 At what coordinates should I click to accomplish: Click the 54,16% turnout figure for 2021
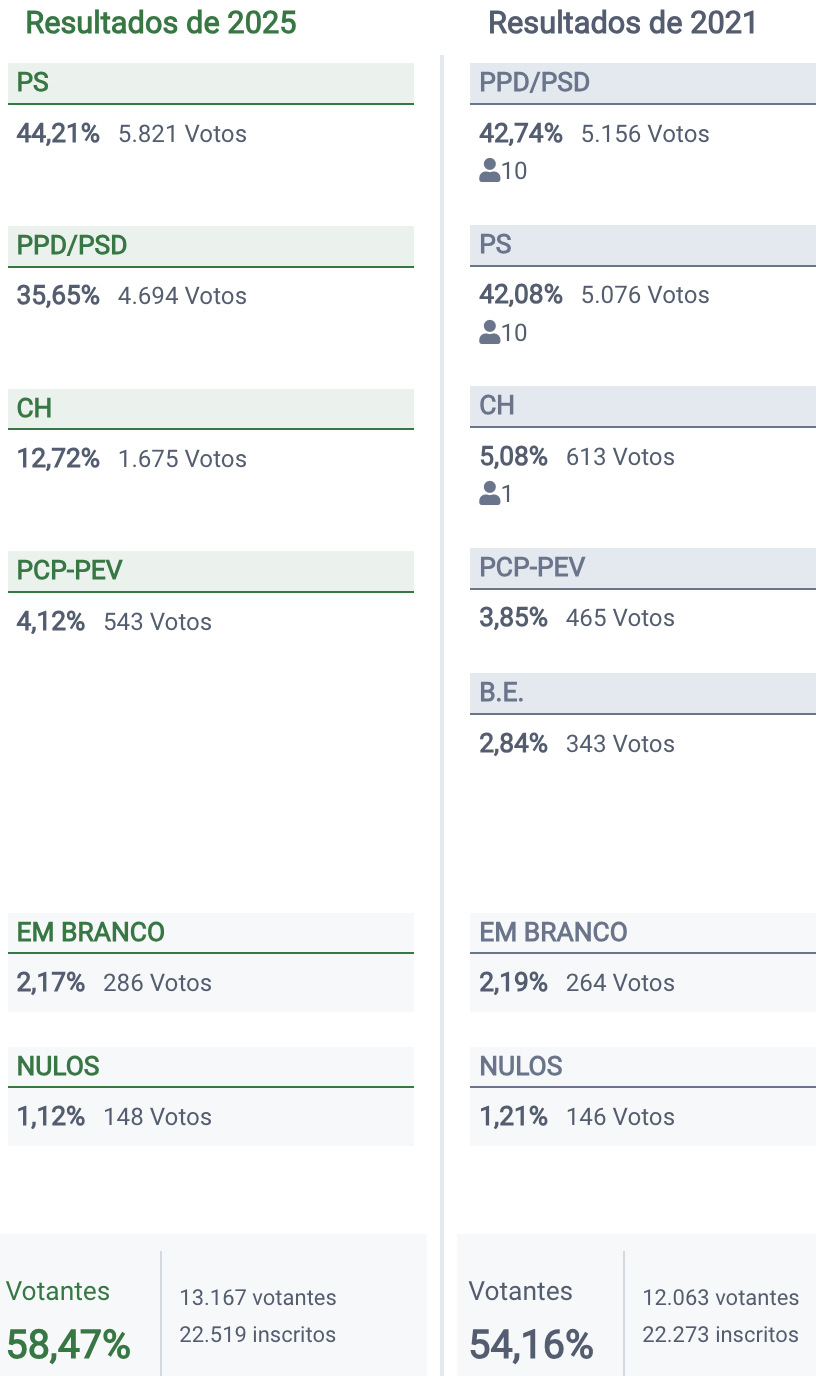(531, 1344)
